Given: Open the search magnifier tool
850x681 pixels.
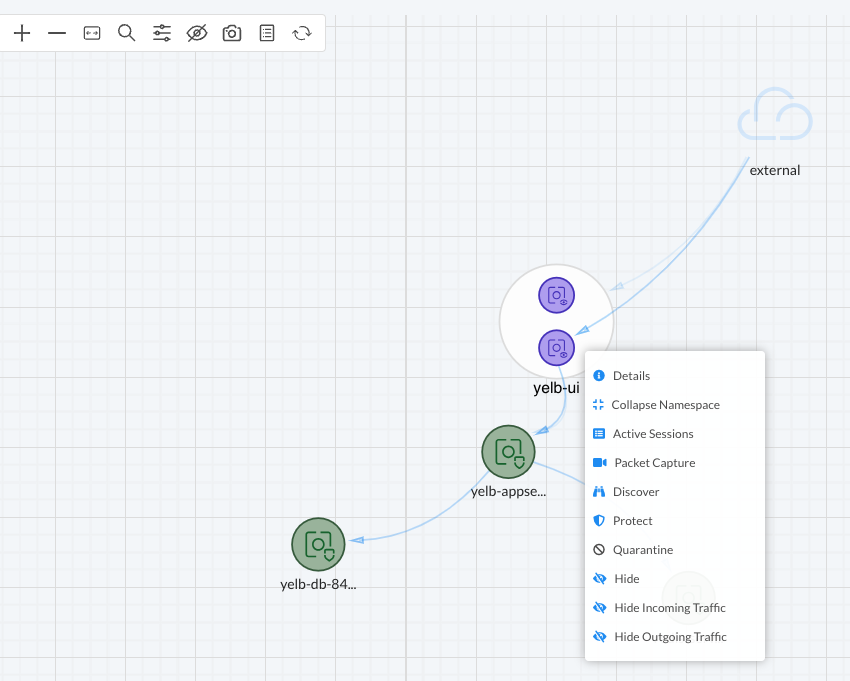Looking at the screenshot, I should click(126, 33).
